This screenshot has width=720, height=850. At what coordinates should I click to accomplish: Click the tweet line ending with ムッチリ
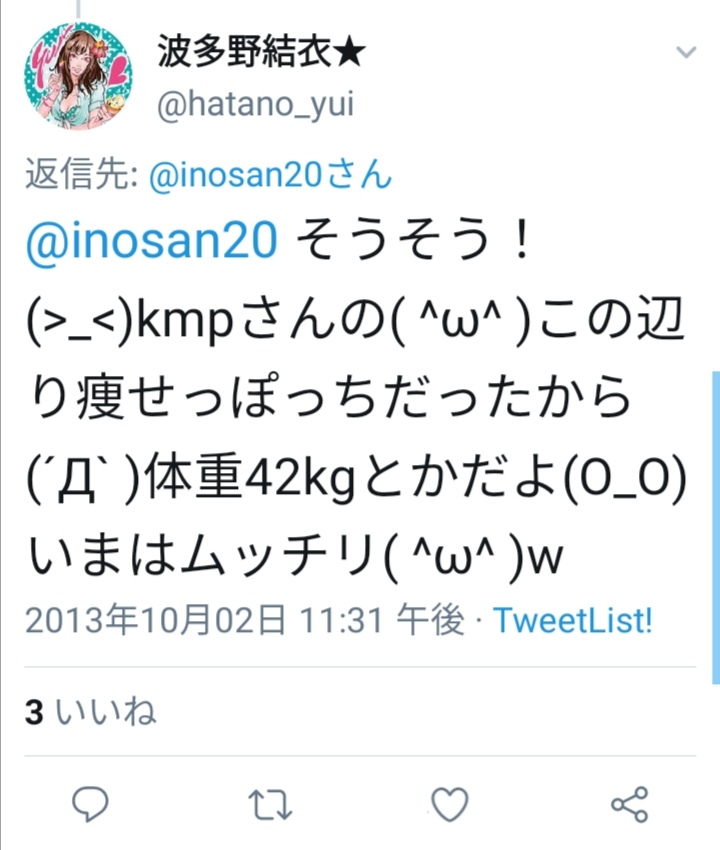[295, 557]
